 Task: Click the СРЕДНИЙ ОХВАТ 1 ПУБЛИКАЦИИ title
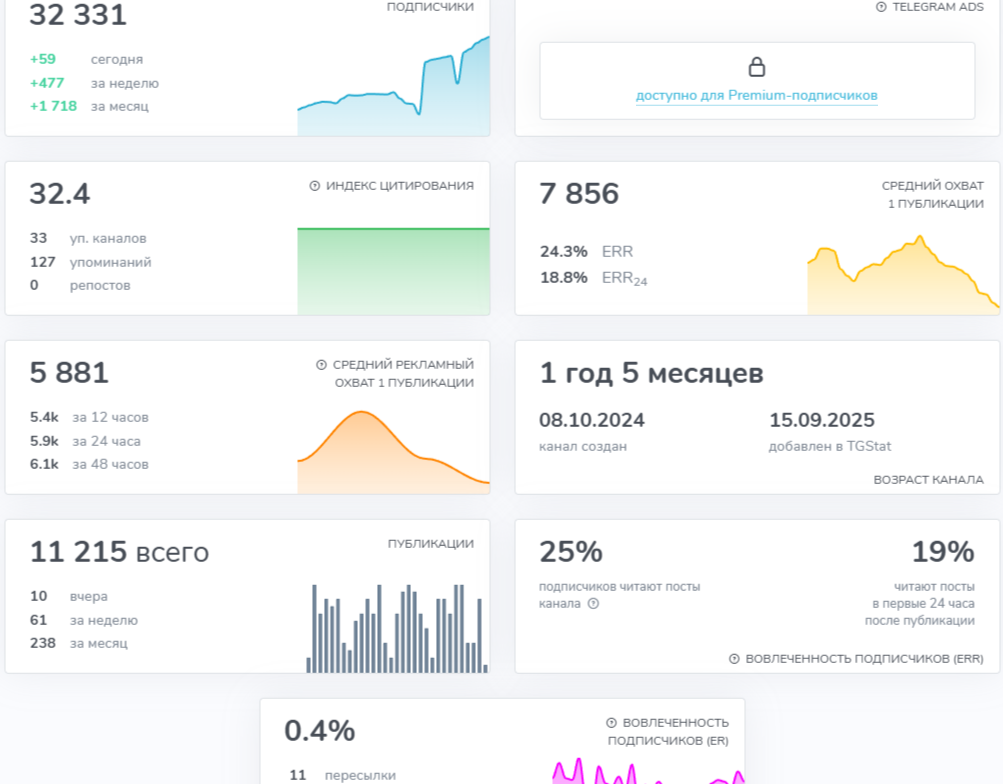click(932, 195)
